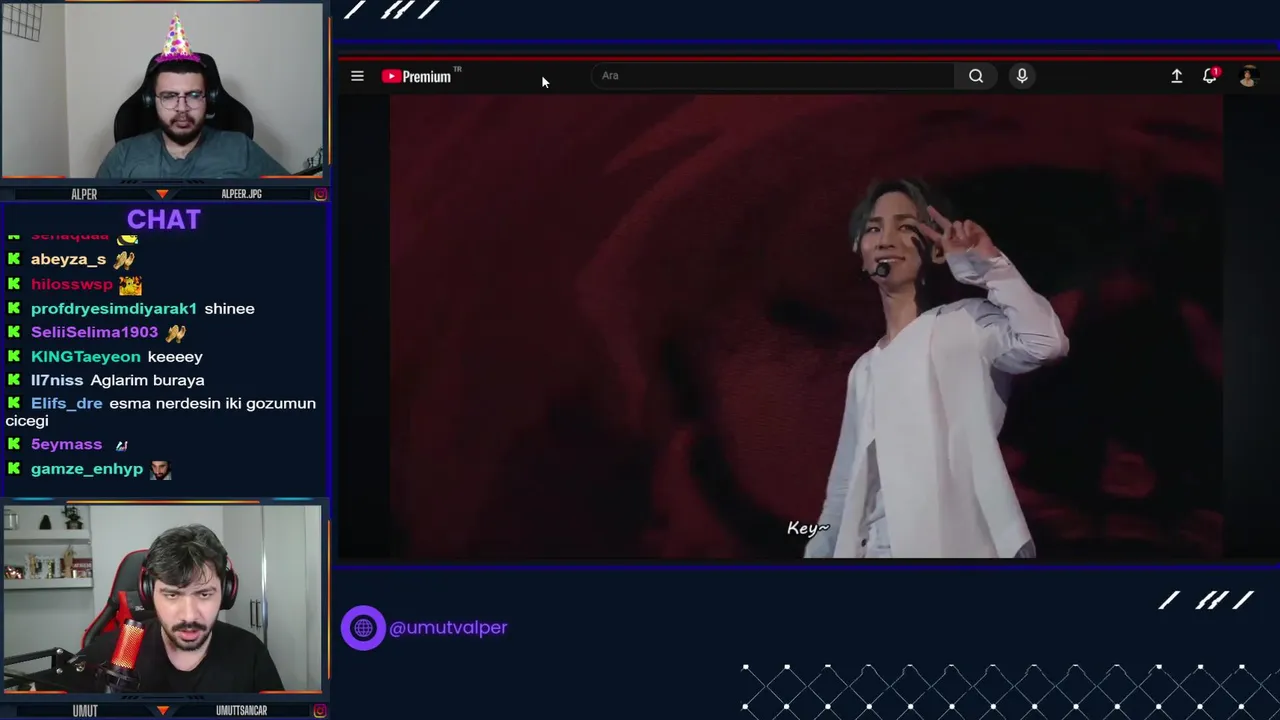This screenshot has width=1280, height=720.
Task: Select chat user hilosswsp
Action: point(72,284)
